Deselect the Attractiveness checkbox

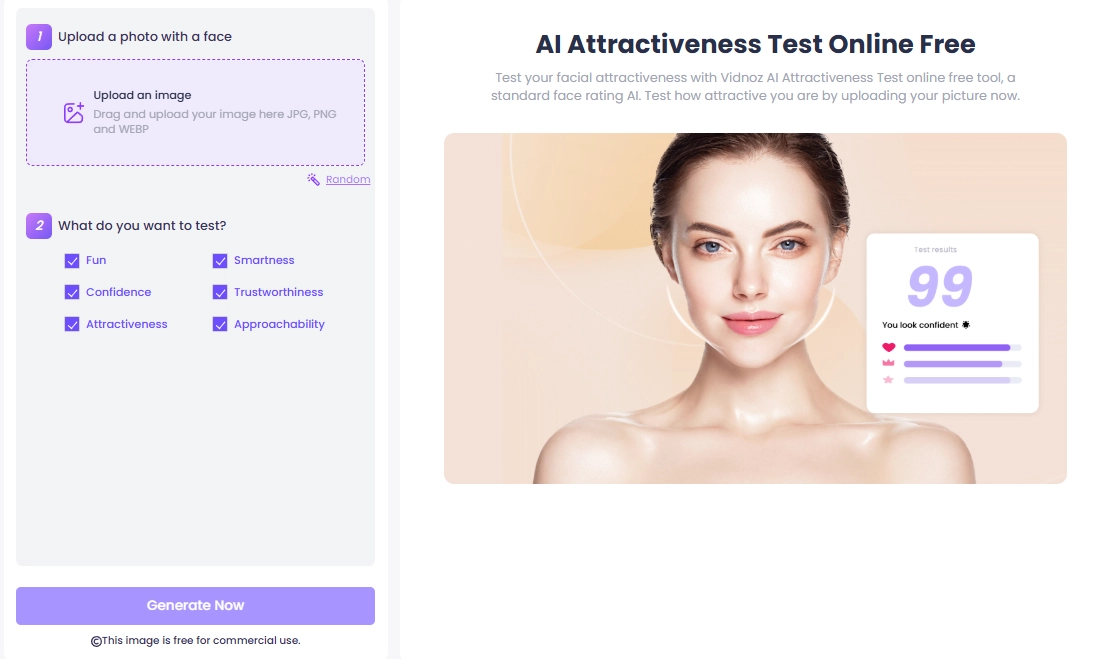[x=72, y=325]
